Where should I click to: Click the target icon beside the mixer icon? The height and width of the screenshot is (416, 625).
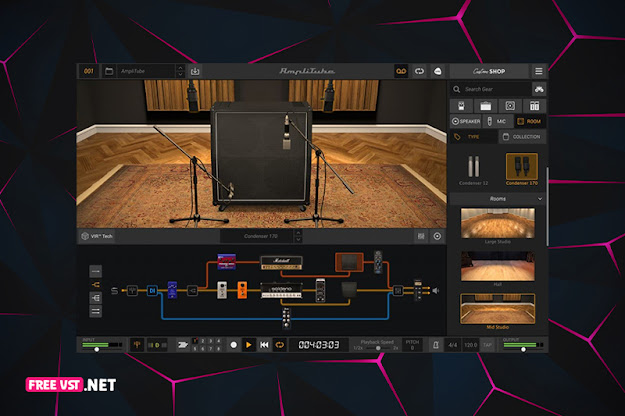[x=437, y=236]
